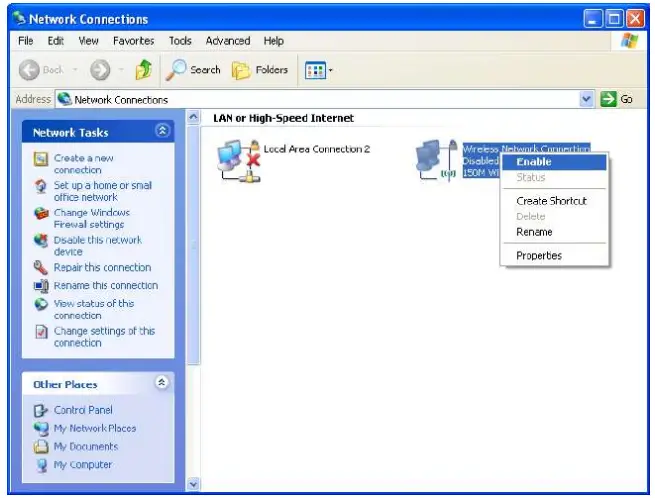The width and height of the screenshot is (655, 498).
Task: Open My Documents link
Action: click(86, 447)
